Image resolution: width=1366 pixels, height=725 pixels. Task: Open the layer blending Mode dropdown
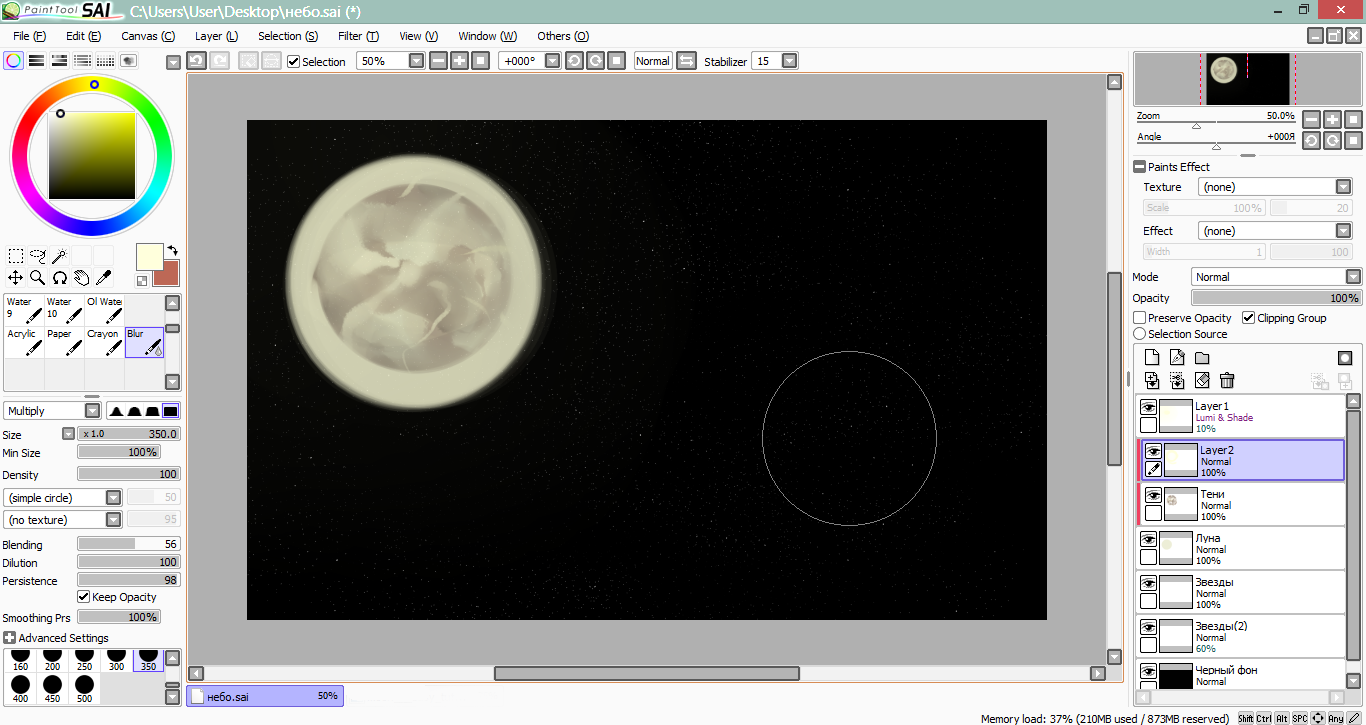pos(1276,277)
